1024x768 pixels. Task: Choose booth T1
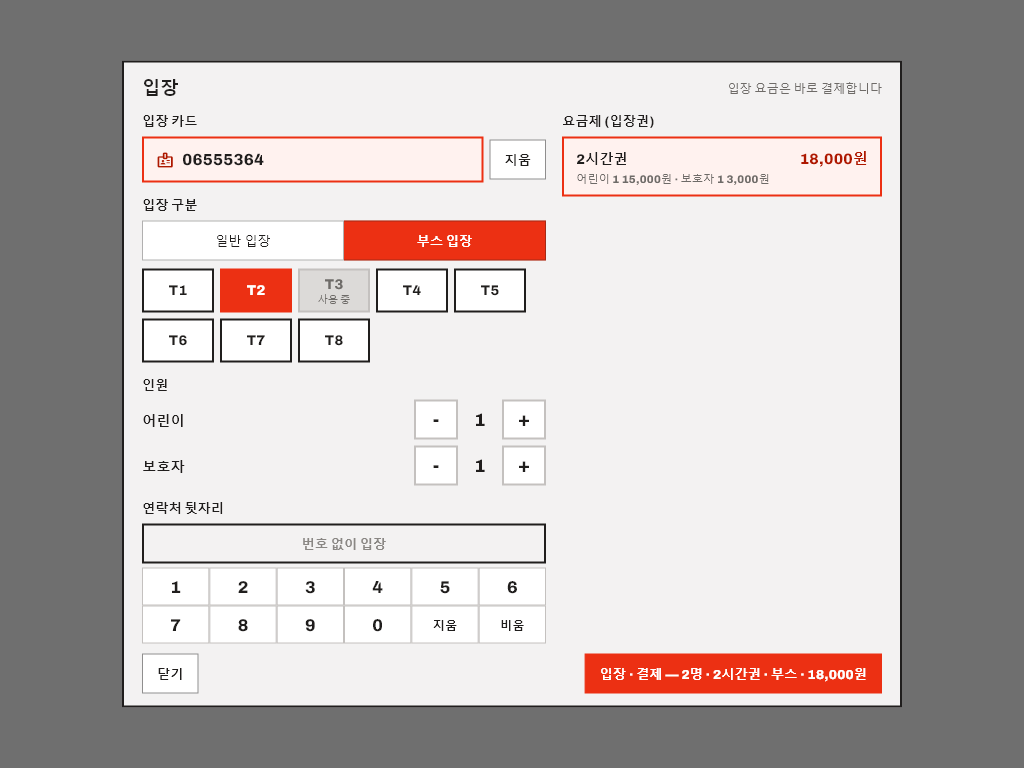click(178, 291)
